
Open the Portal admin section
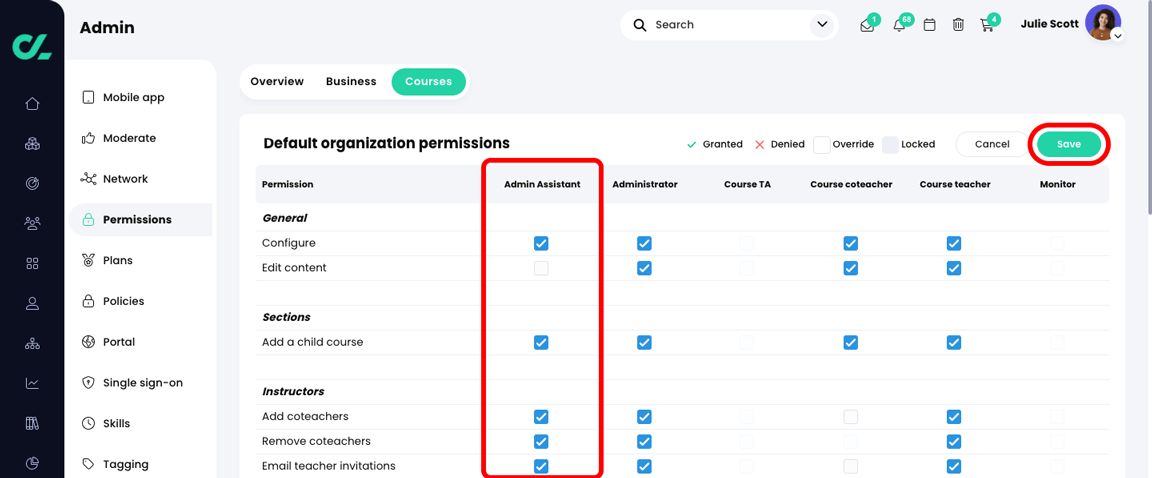[118, 342]
